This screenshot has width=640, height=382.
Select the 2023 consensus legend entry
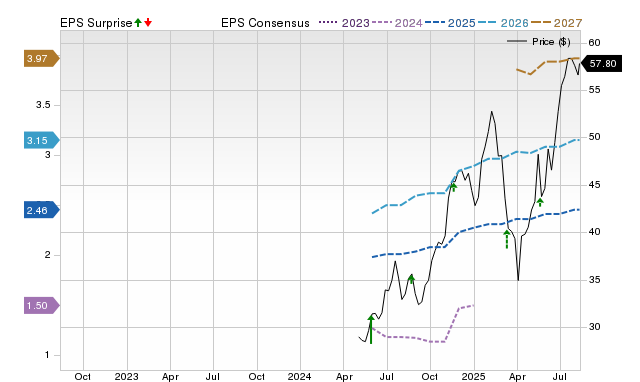[344, 23]
